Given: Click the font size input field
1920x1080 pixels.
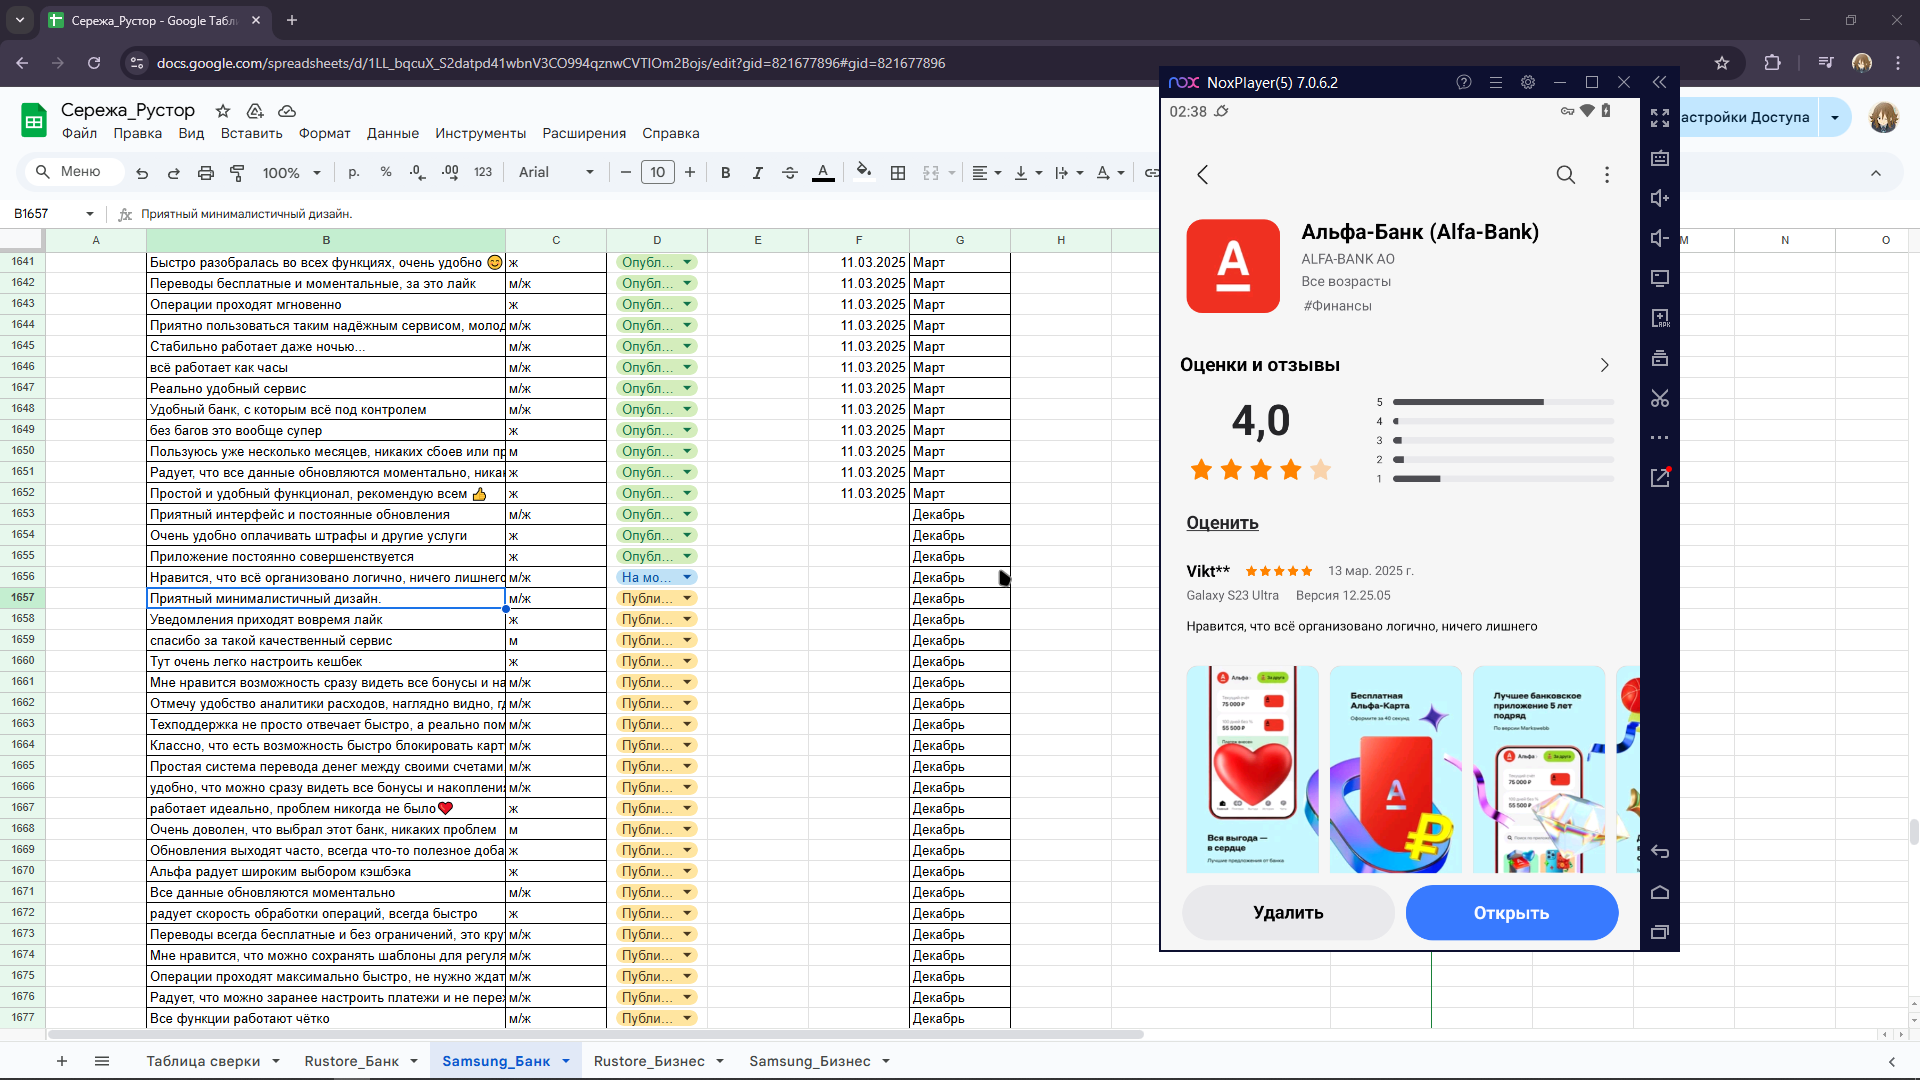Looking at the screenshot, I should 658,172.
